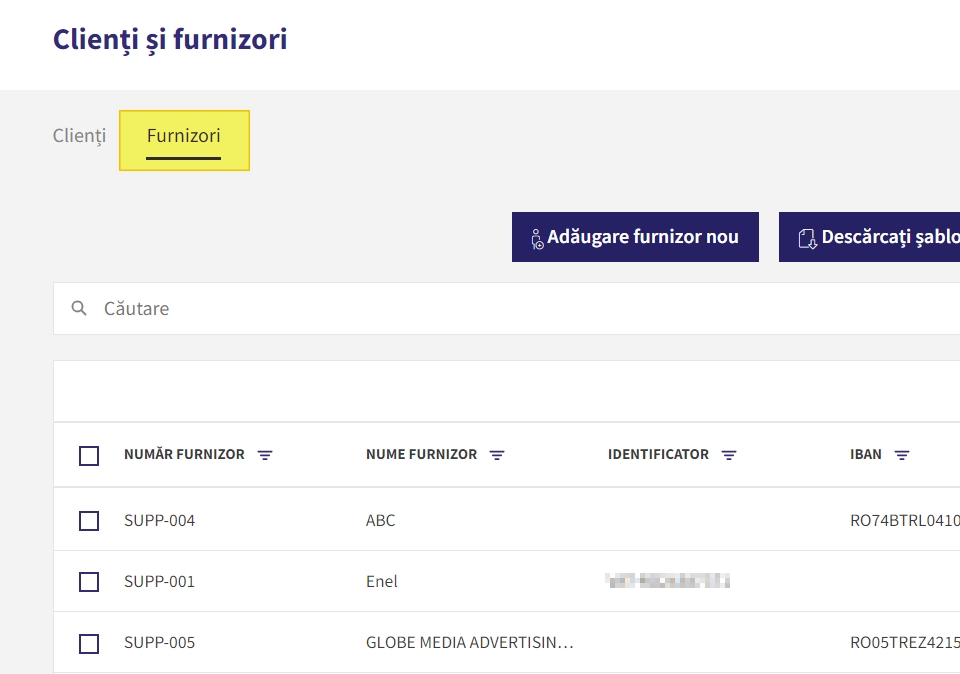Check the SUPP-005 row checkbox

89,643
